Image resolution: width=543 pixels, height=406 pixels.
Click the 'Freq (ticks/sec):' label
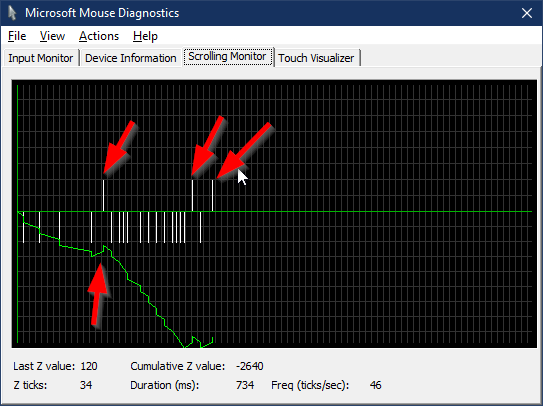[310, 385]
